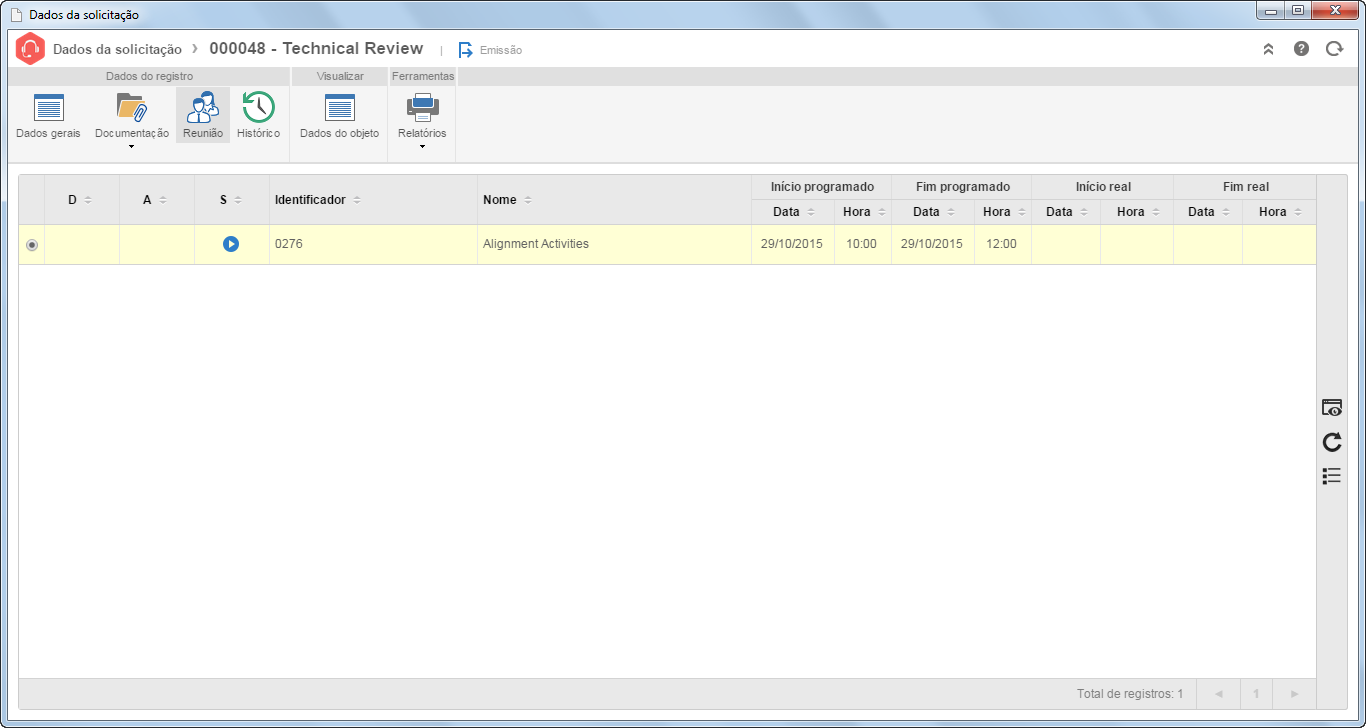Click the window document icon in title bar
Screen dimensions: 1366x728
16,15
